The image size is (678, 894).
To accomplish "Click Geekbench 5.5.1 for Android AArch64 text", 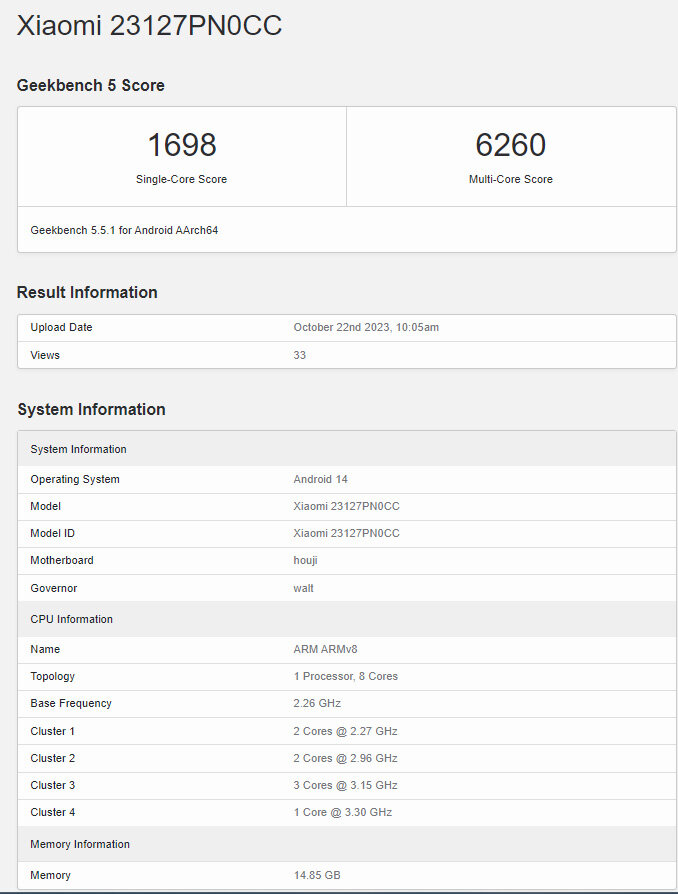I will [x=124, y=230].
